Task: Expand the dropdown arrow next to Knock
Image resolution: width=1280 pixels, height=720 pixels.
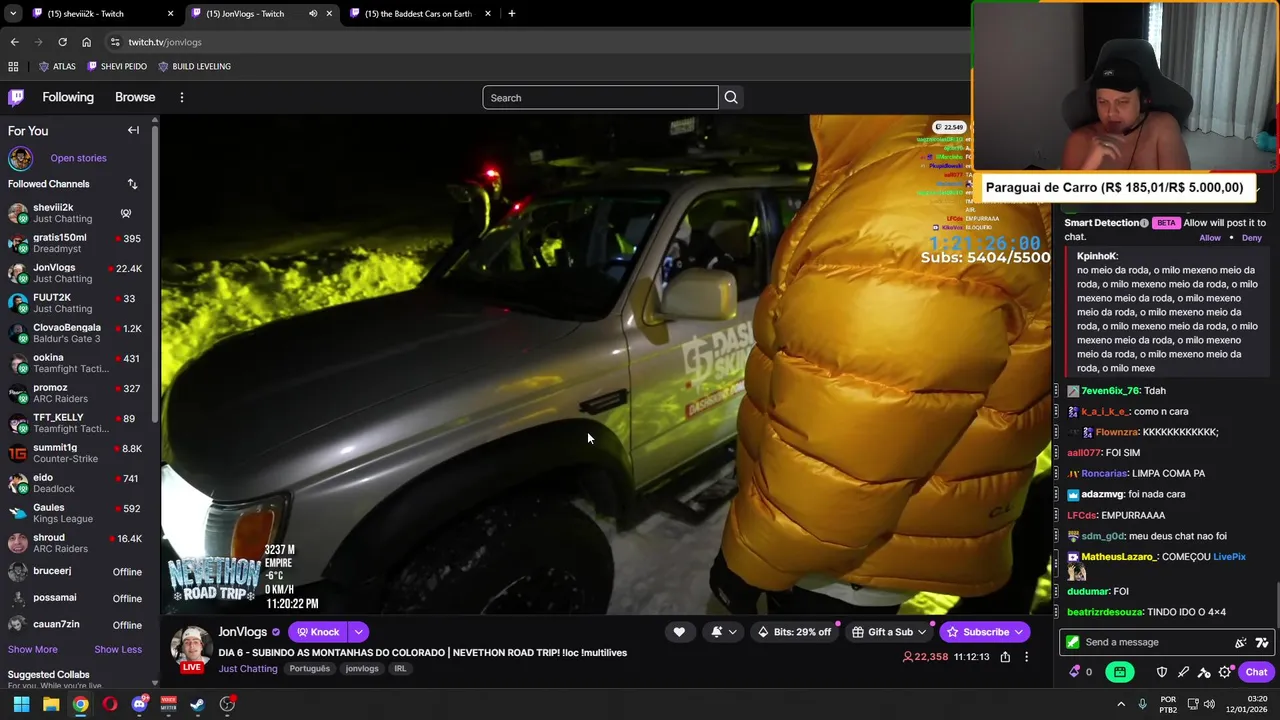Action: point(358,632)
